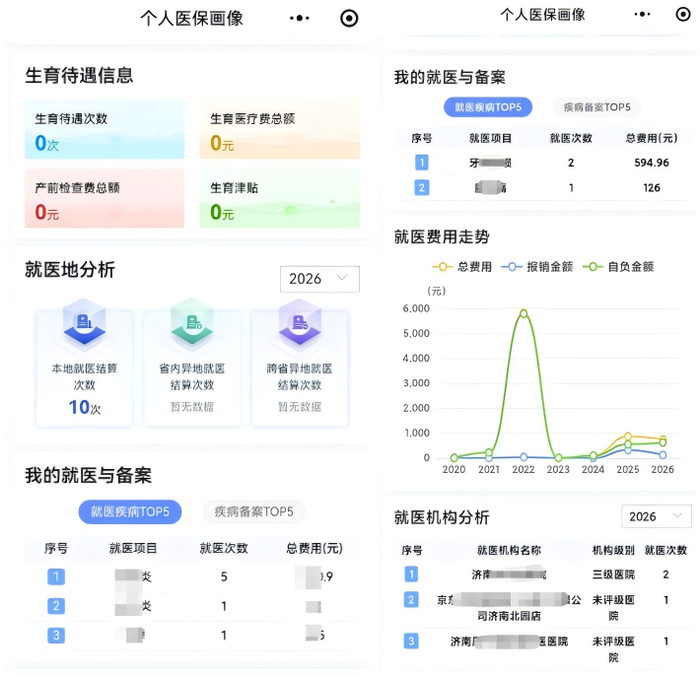This screenshot has height=675, width=700.
Task: Open the three-dots menu in right screen header
Action: 642,14
